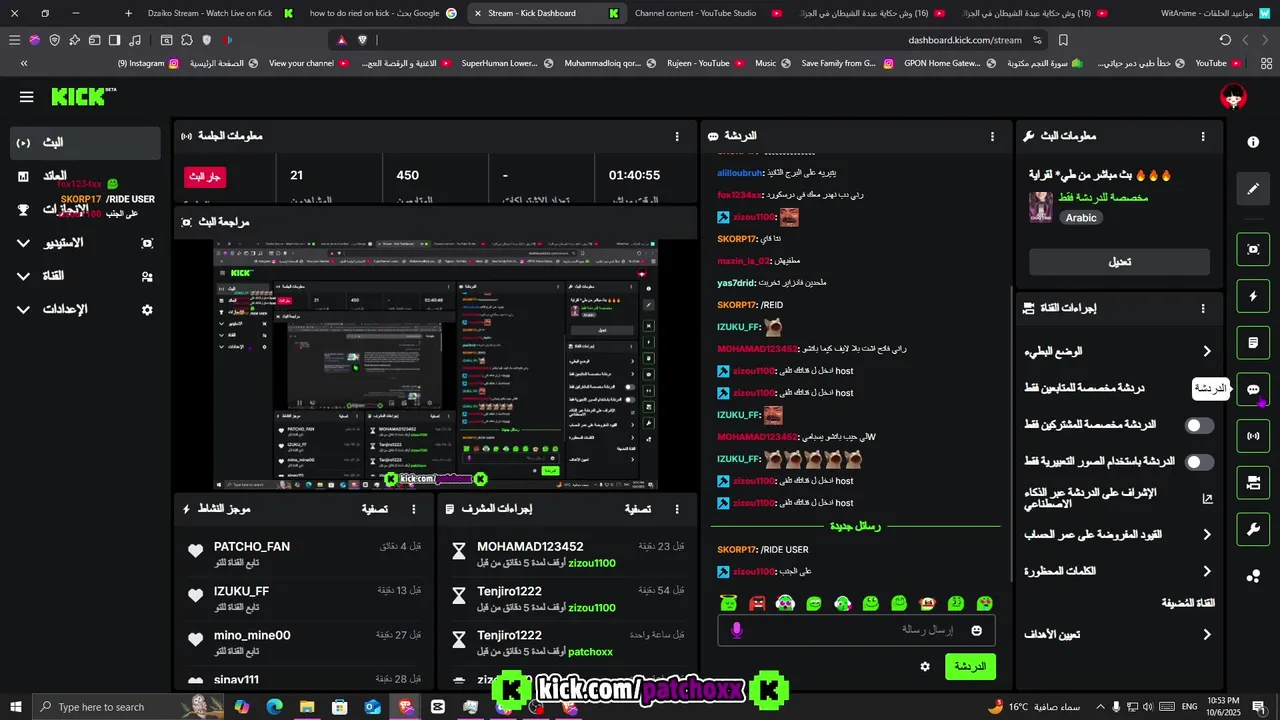Enable emotes-only chat toggle

pos(1199,462)
